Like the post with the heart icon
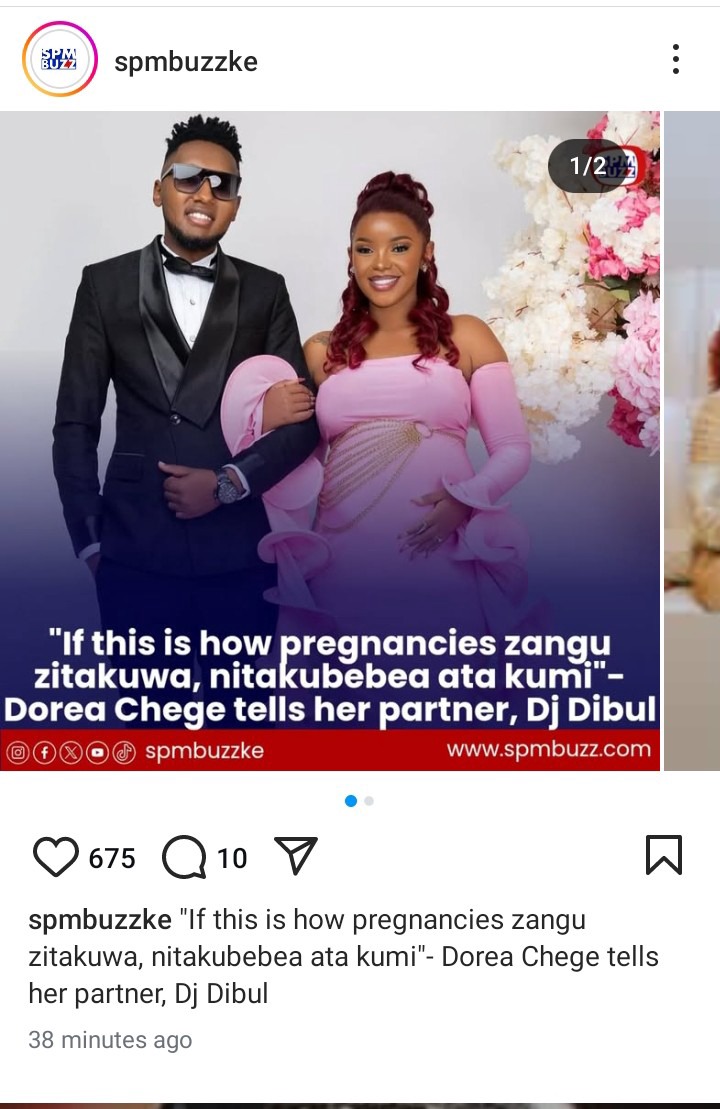Viewport: 720px width, 1109px height. 56,857
